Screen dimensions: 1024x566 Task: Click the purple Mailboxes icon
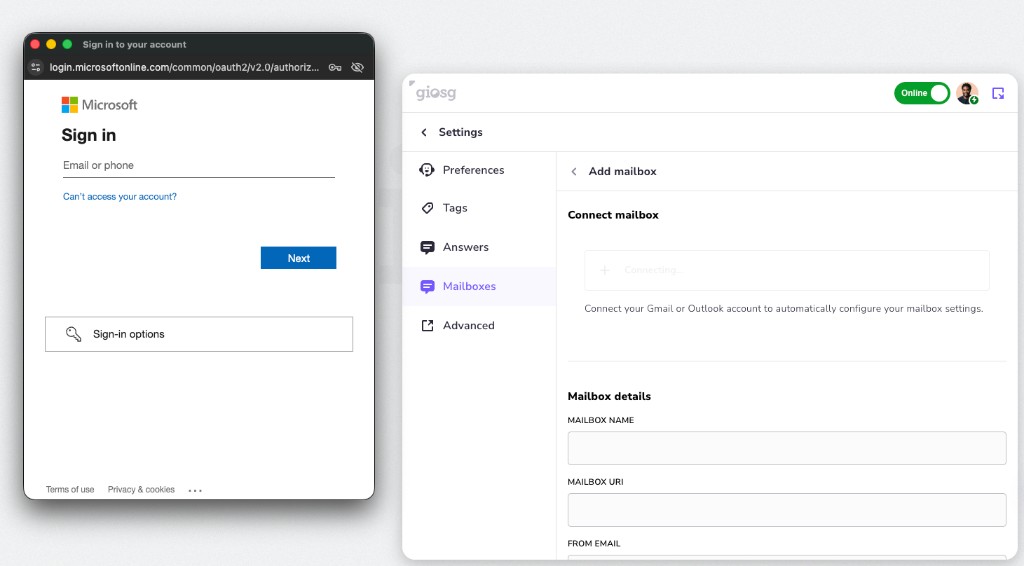point(427,287)
